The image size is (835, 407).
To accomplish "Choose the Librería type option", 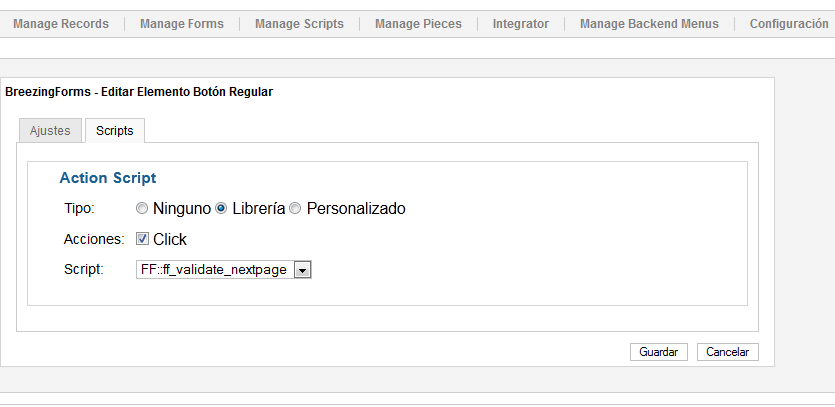I will tap(221, 208).
